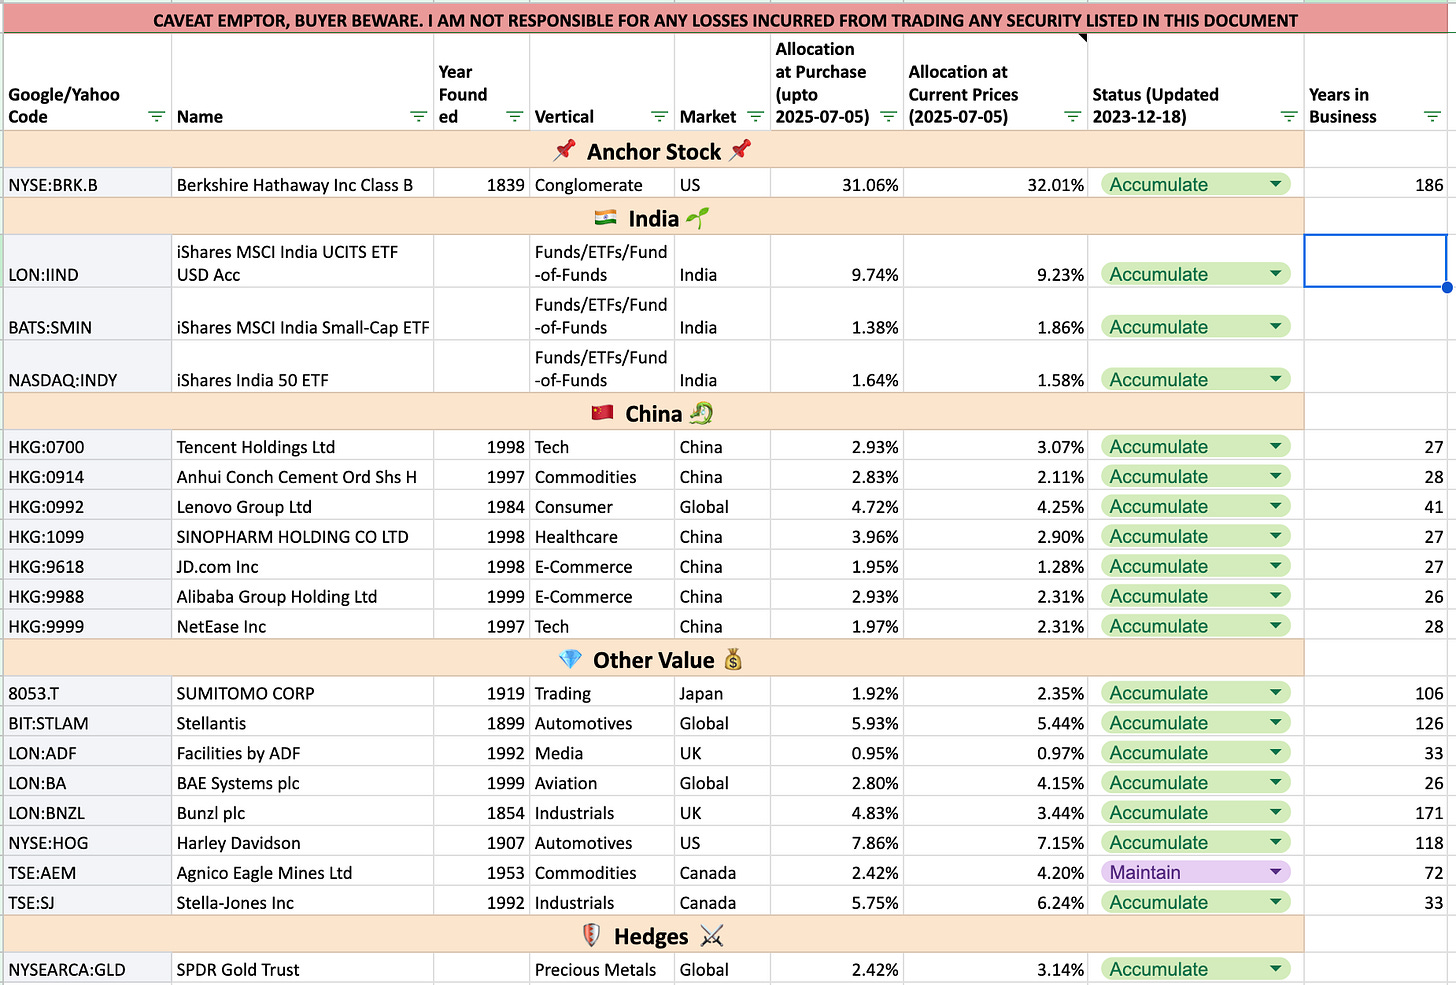Image resolution: width=1456 pixels, height=985 pixels.
Task: Open filter icon on Status column
Action: pyautogui.click(x=1289, y=117)
